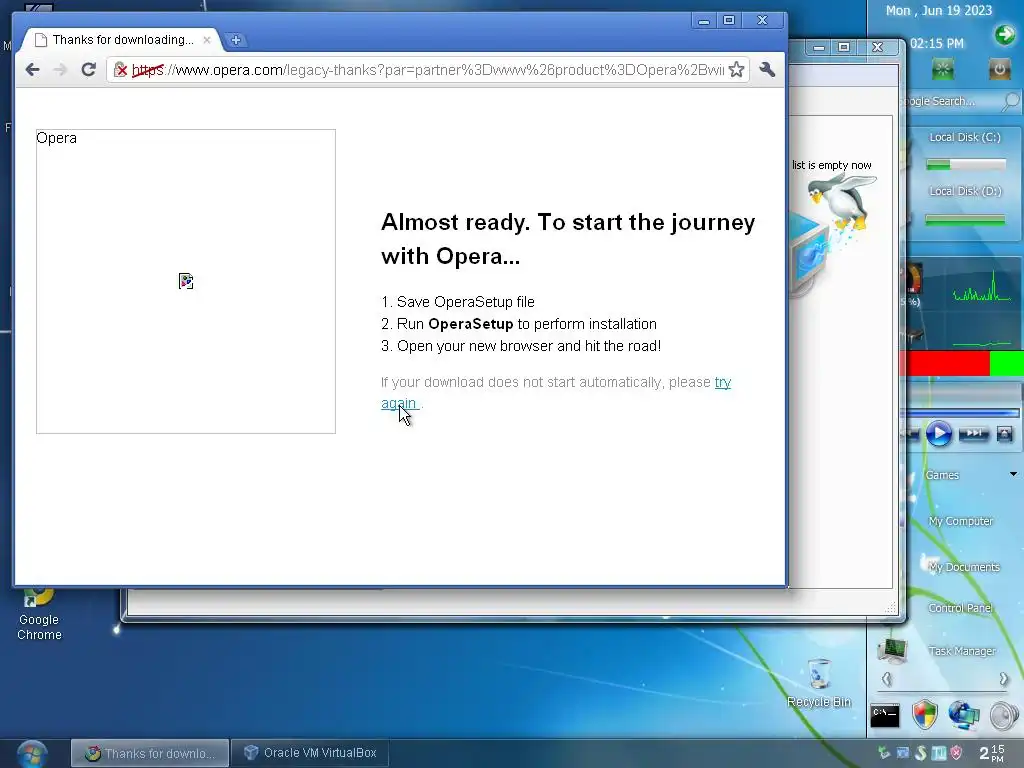View insecure HTTPS site information icon

(x=120, y=69)
